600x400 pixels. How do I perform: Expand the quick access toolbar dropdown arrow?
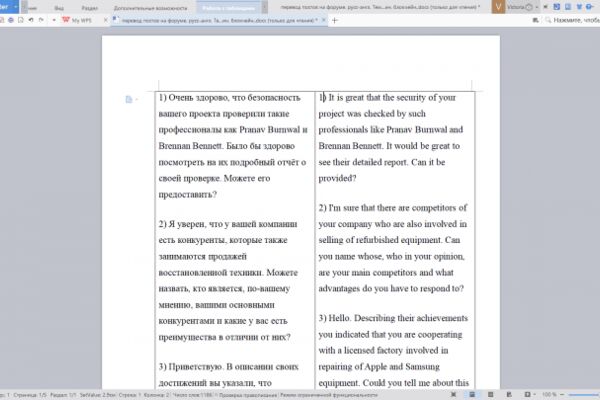(x=54, y=20)
